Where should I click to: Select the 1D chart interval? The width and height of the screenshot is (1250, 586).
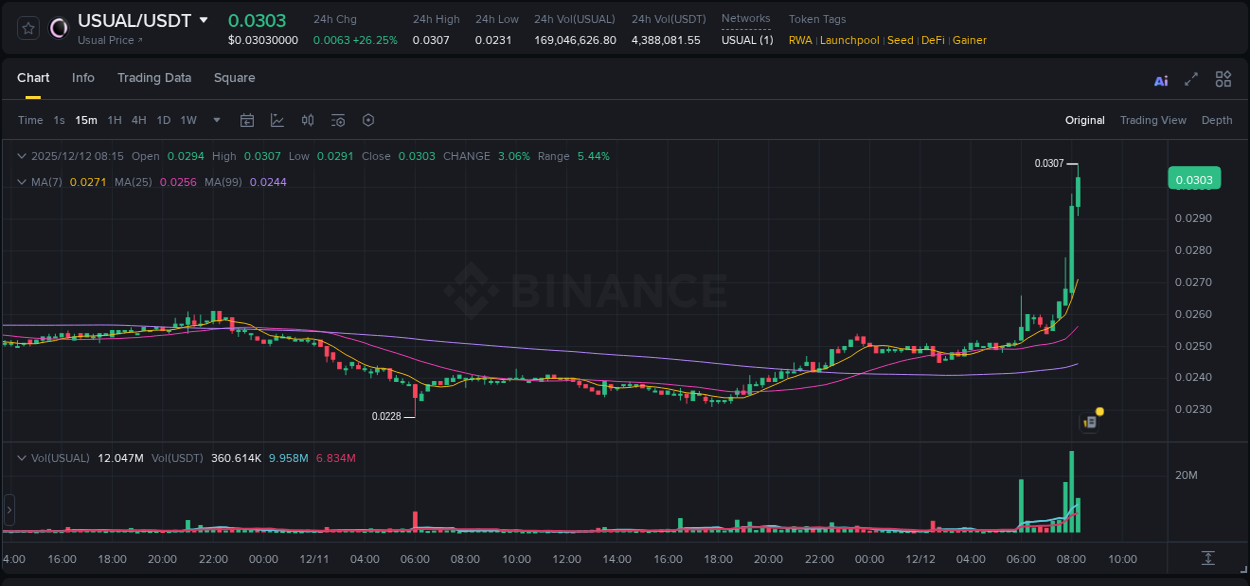click(x=163, y=119)
